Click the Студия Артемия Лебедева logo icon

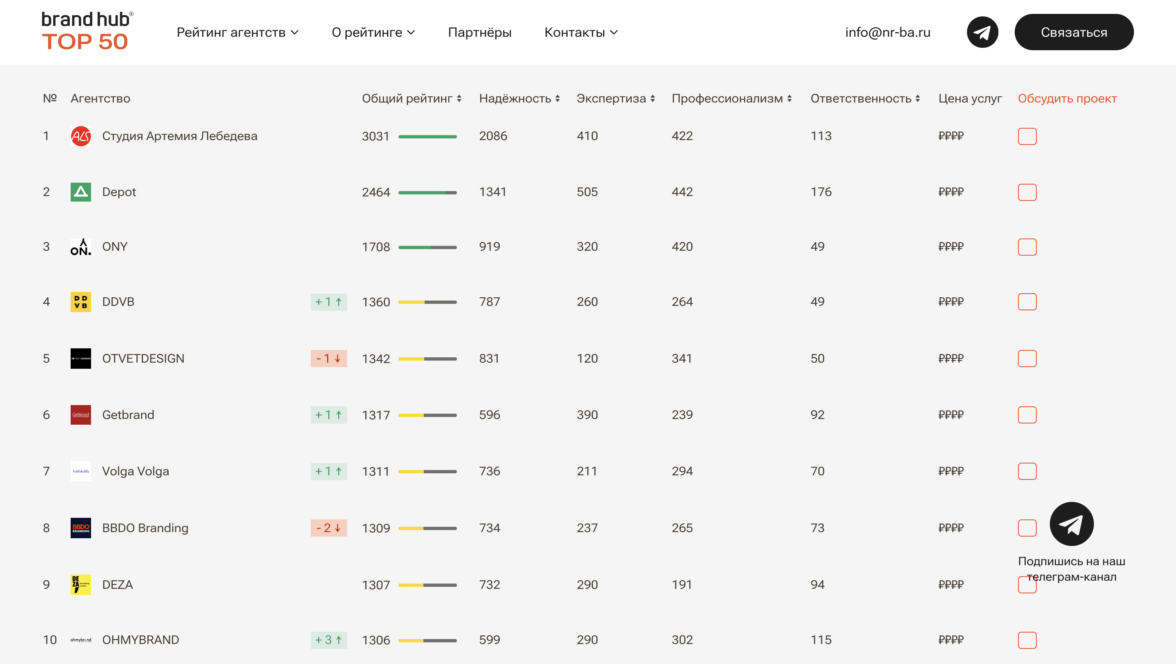tap(81, 136)
